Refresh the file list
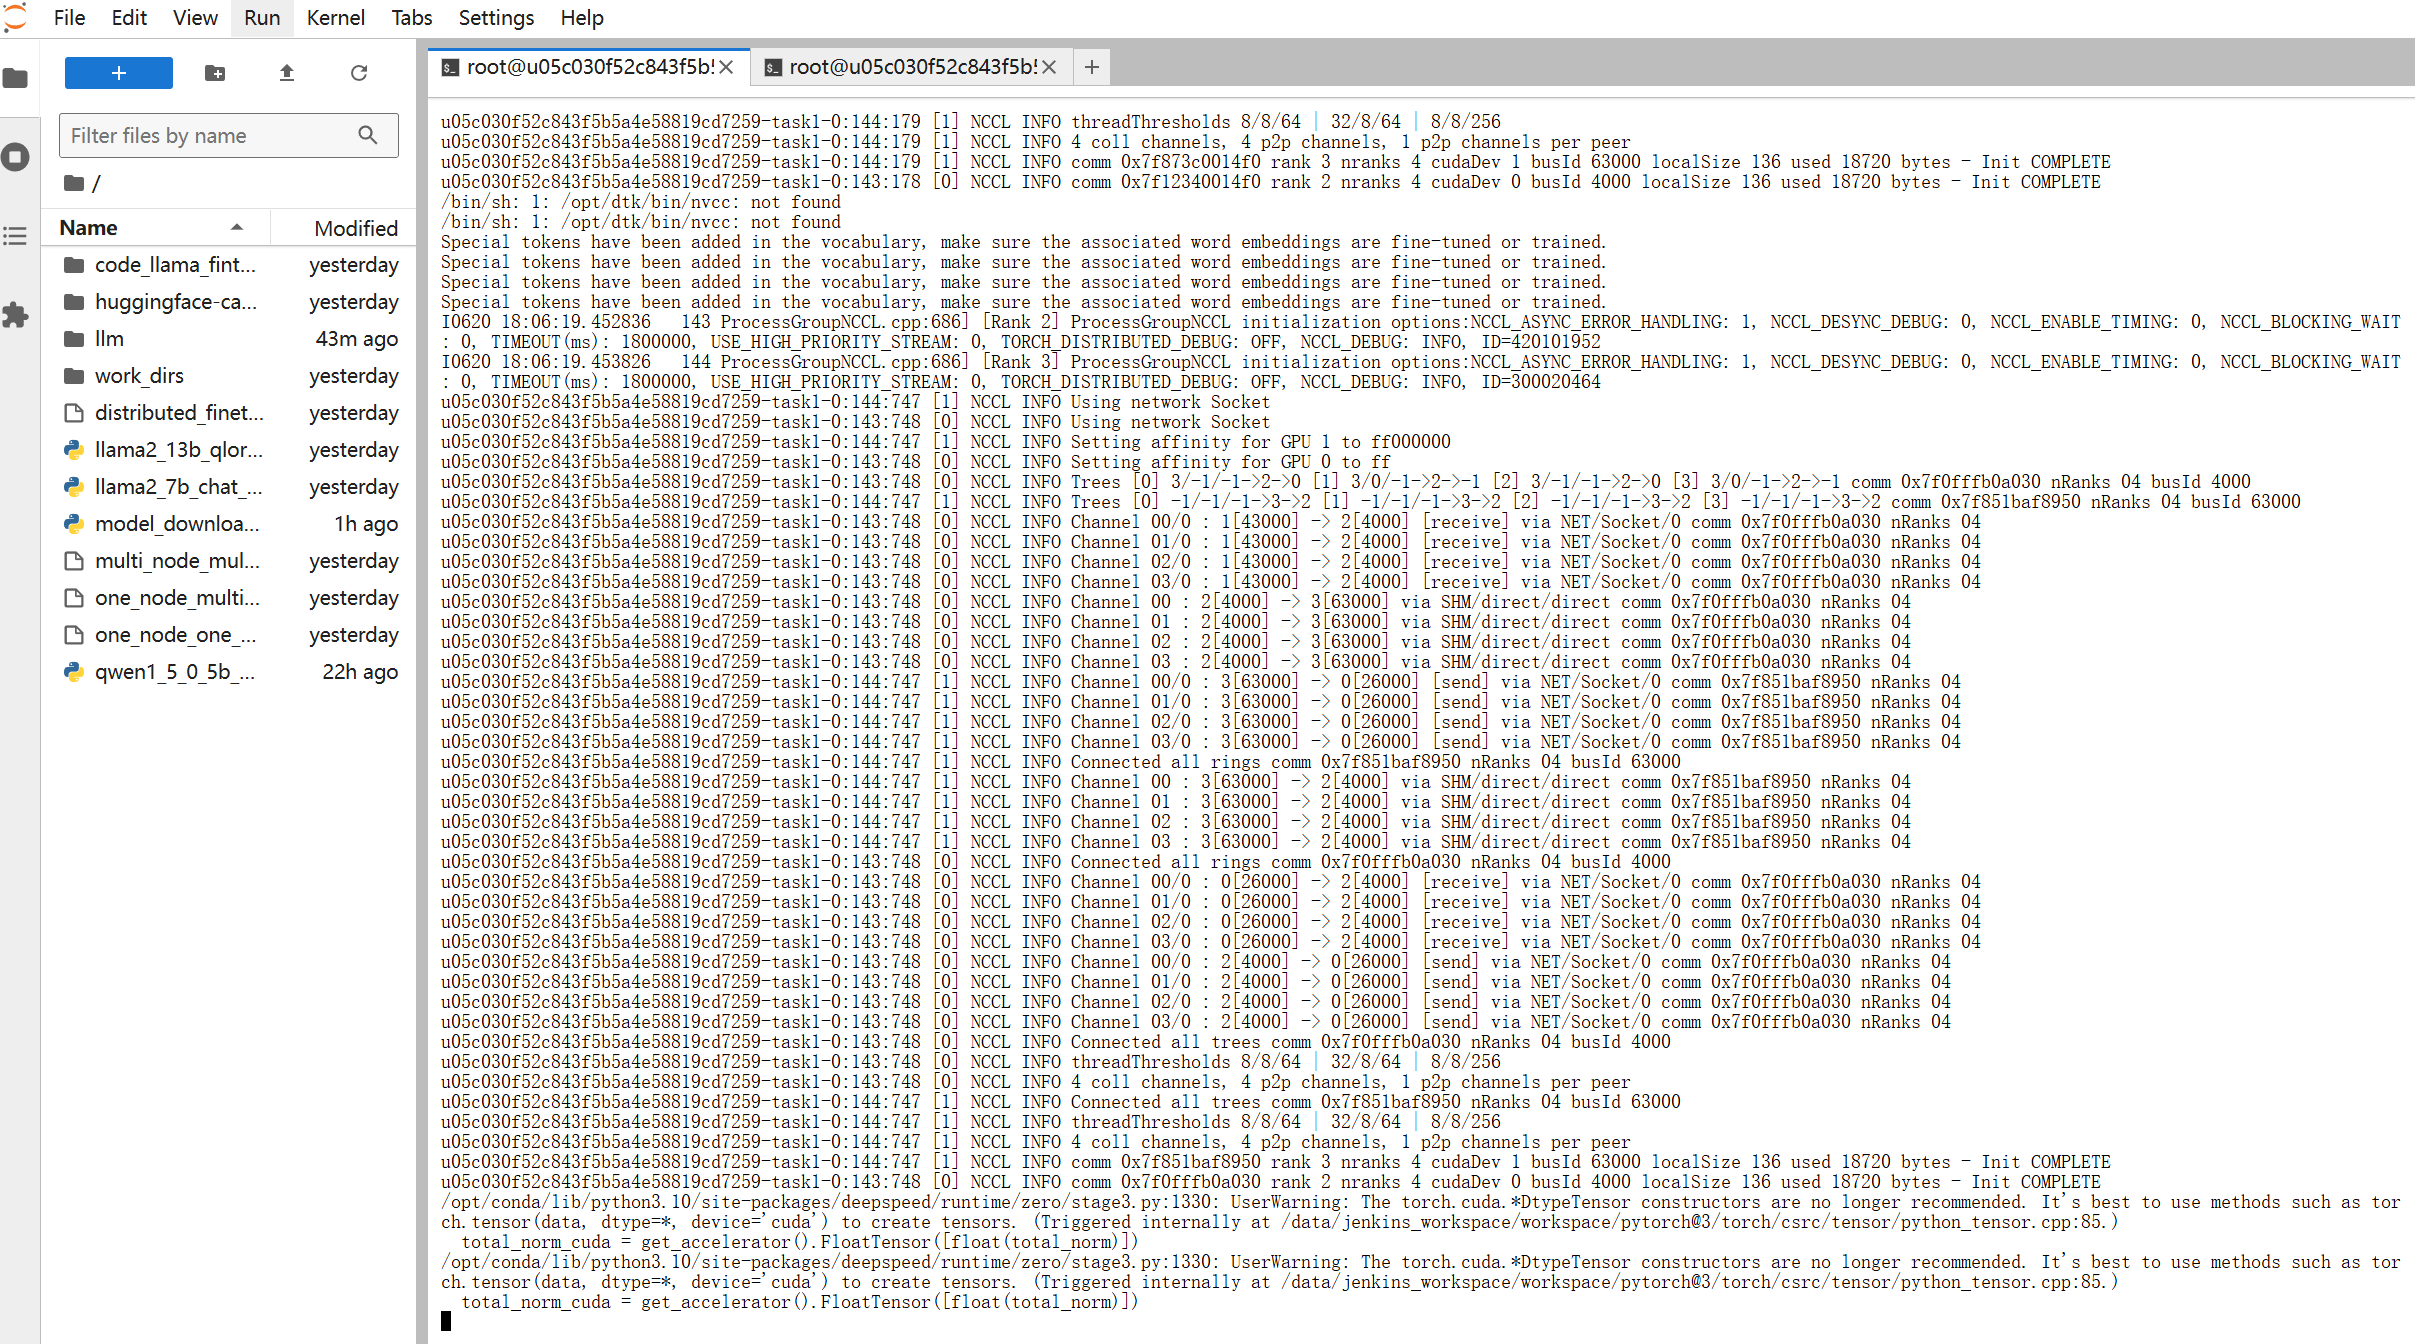Image resolution: width=2415 pixels, height=1344 pixels. point(359,73)
